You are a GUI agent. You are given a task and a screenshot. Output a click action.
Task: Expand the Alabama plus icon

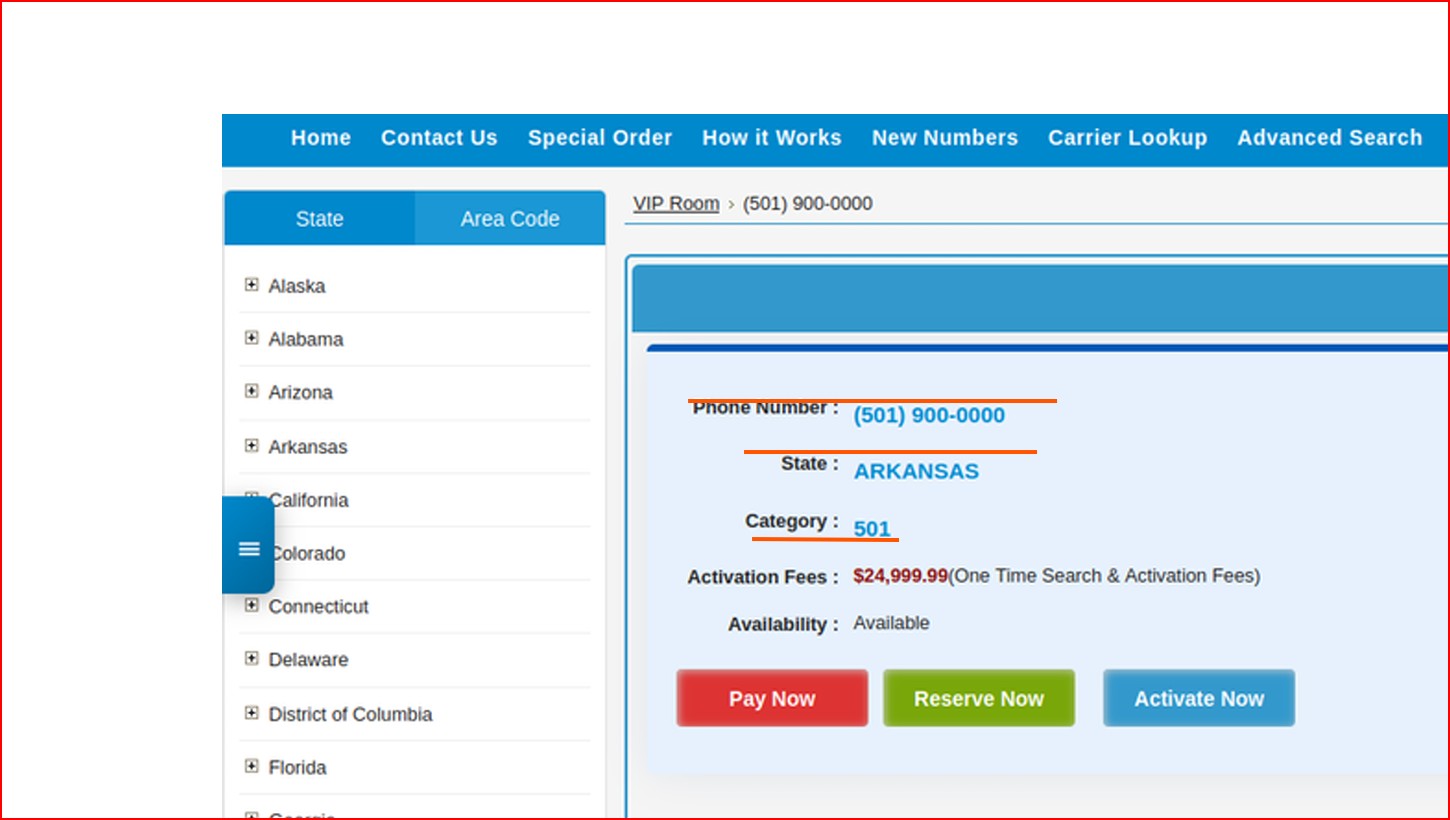tap(251, 338)
